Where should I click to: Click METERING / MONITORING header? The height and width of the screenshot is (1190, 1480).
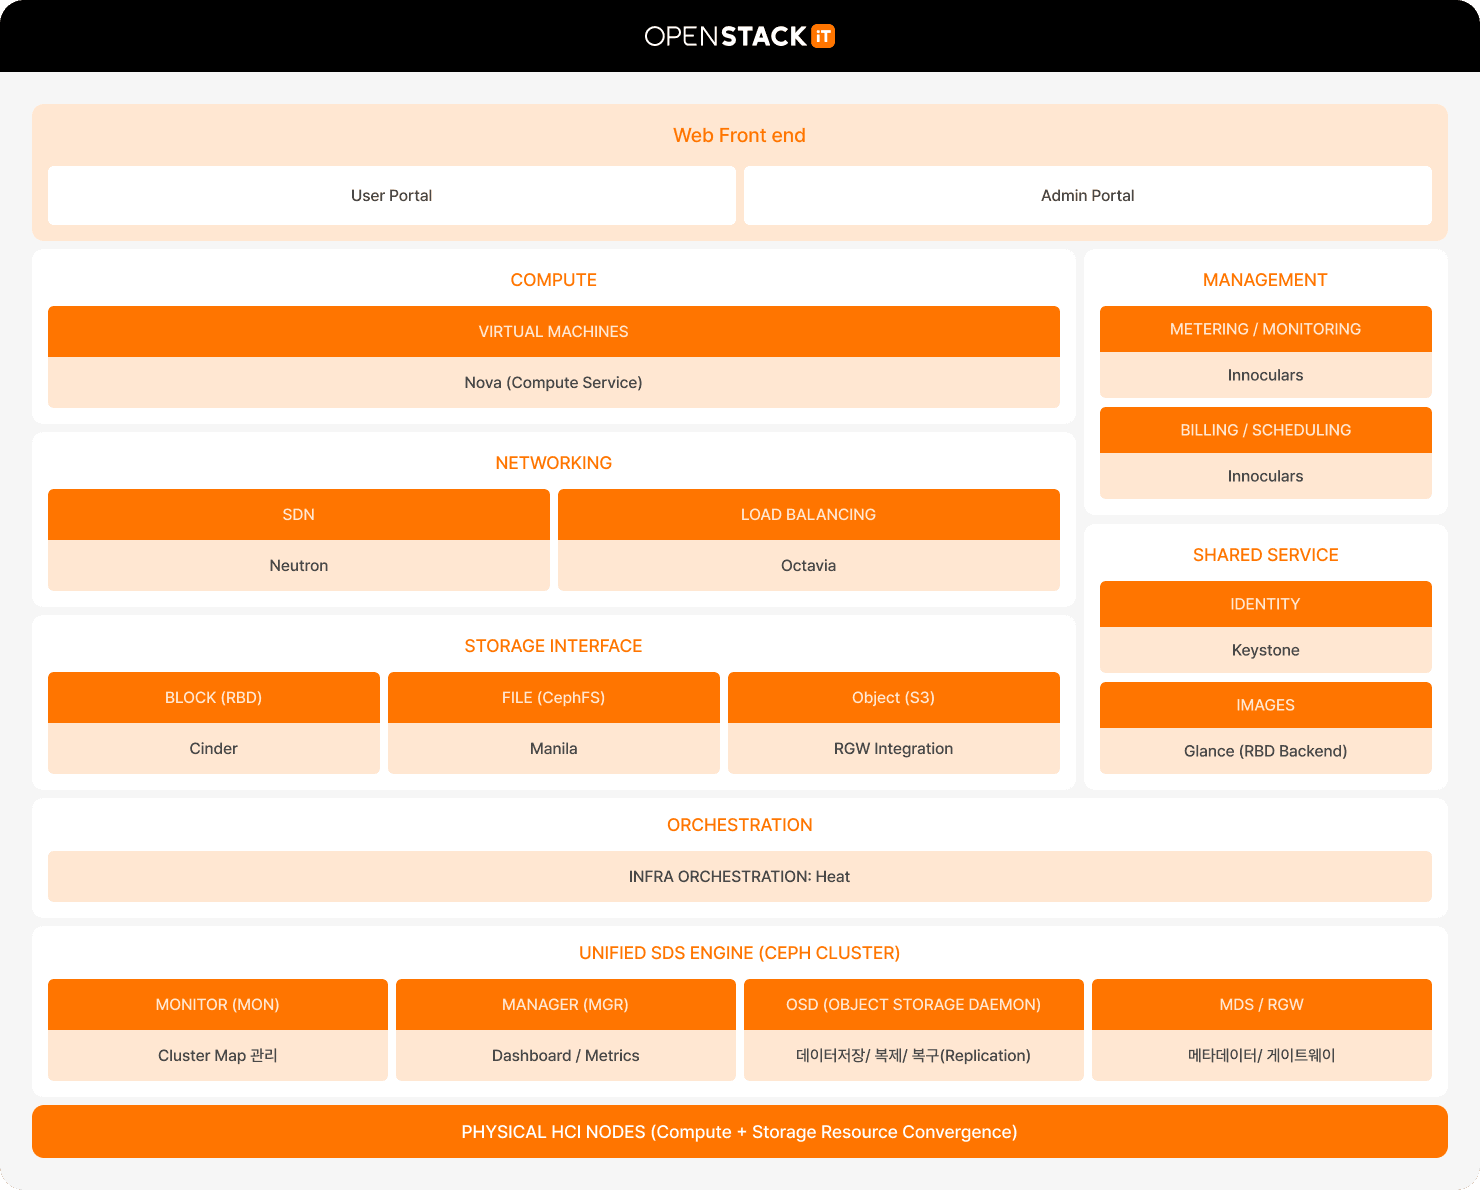[1266, 329]
